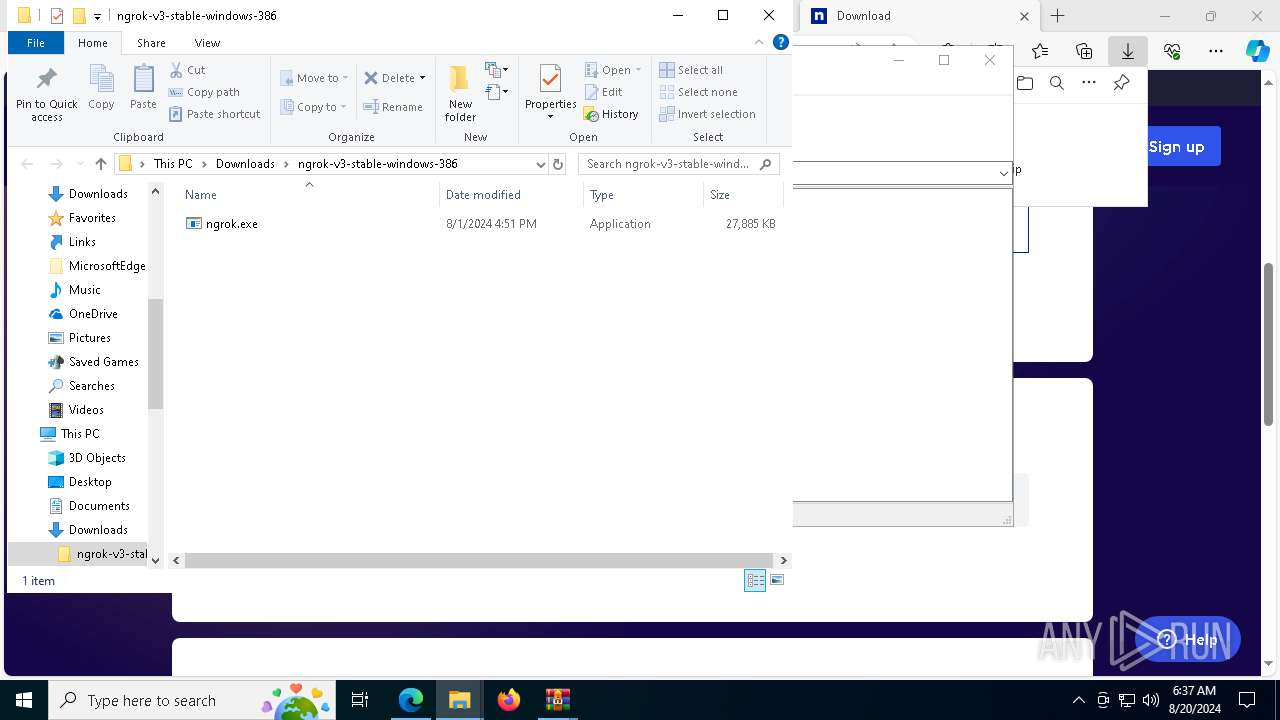Copy button in Clipboard group
The height and width of the screenshot is (720, 1280).
tap(101, 88)
